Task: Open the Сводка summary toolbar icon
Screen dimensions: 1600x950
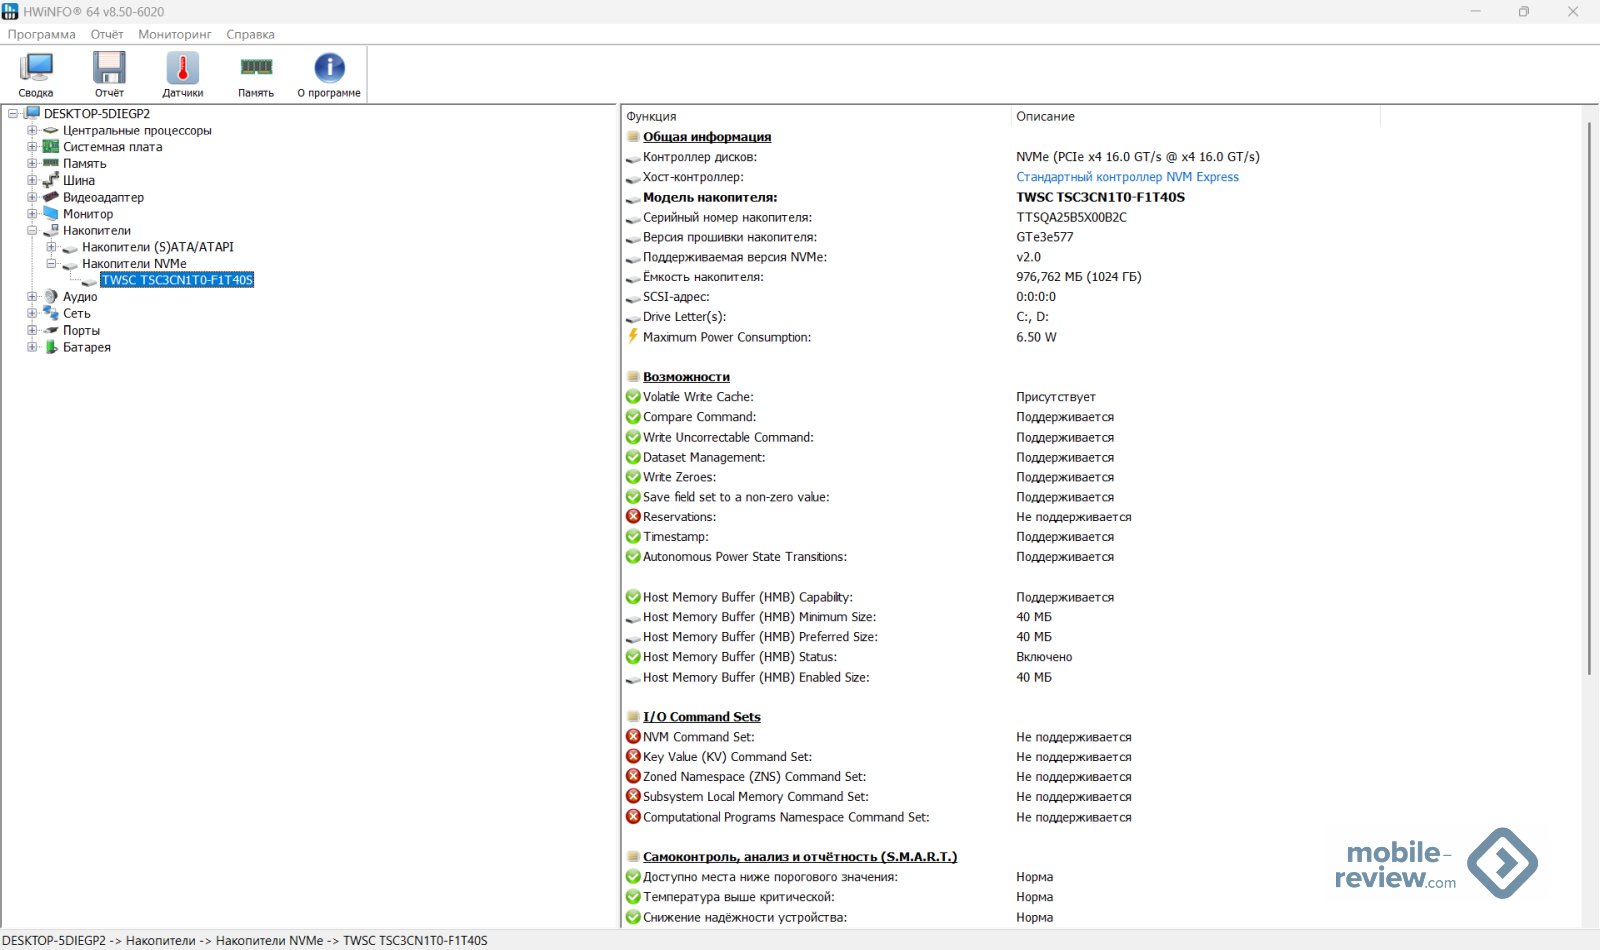Action: tap(36, 68)
